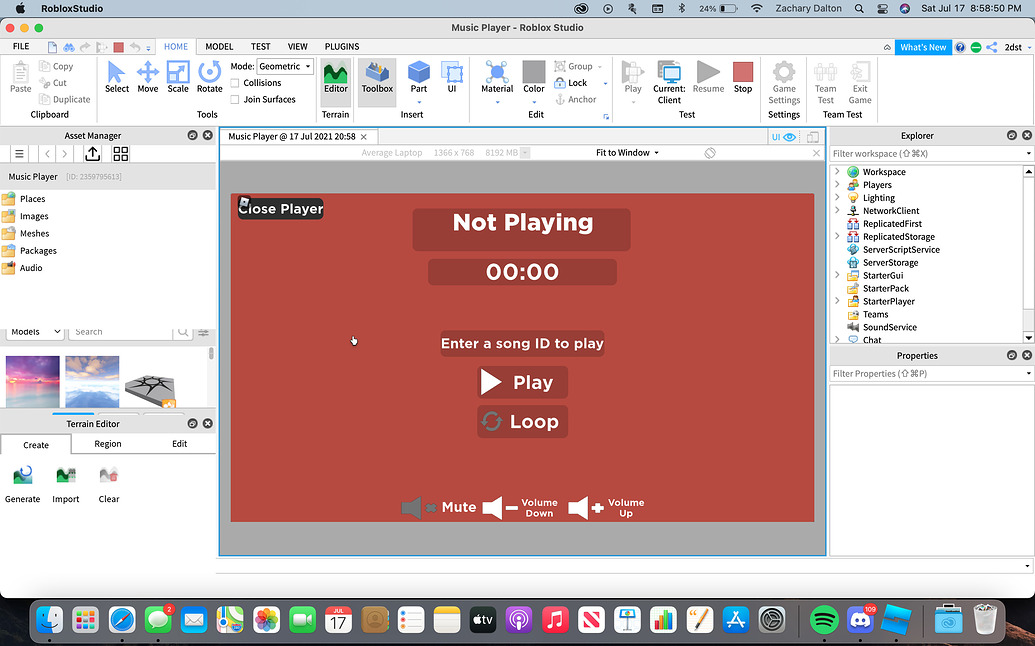Open the UI insert tool
1035x646 pixels.
pyautogui.click(x=451, y=78)
